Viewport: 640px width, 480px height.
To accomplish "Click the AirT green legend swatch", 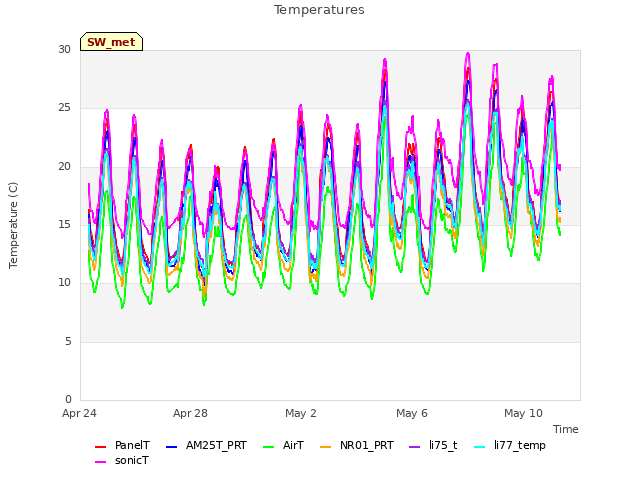I will tap(269, 447).
